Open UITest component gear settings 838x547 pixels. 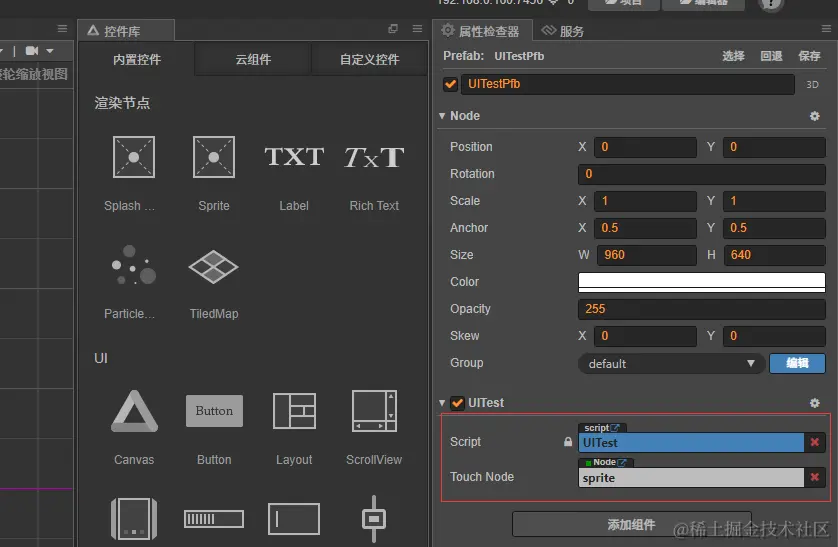tap(814, 403)
